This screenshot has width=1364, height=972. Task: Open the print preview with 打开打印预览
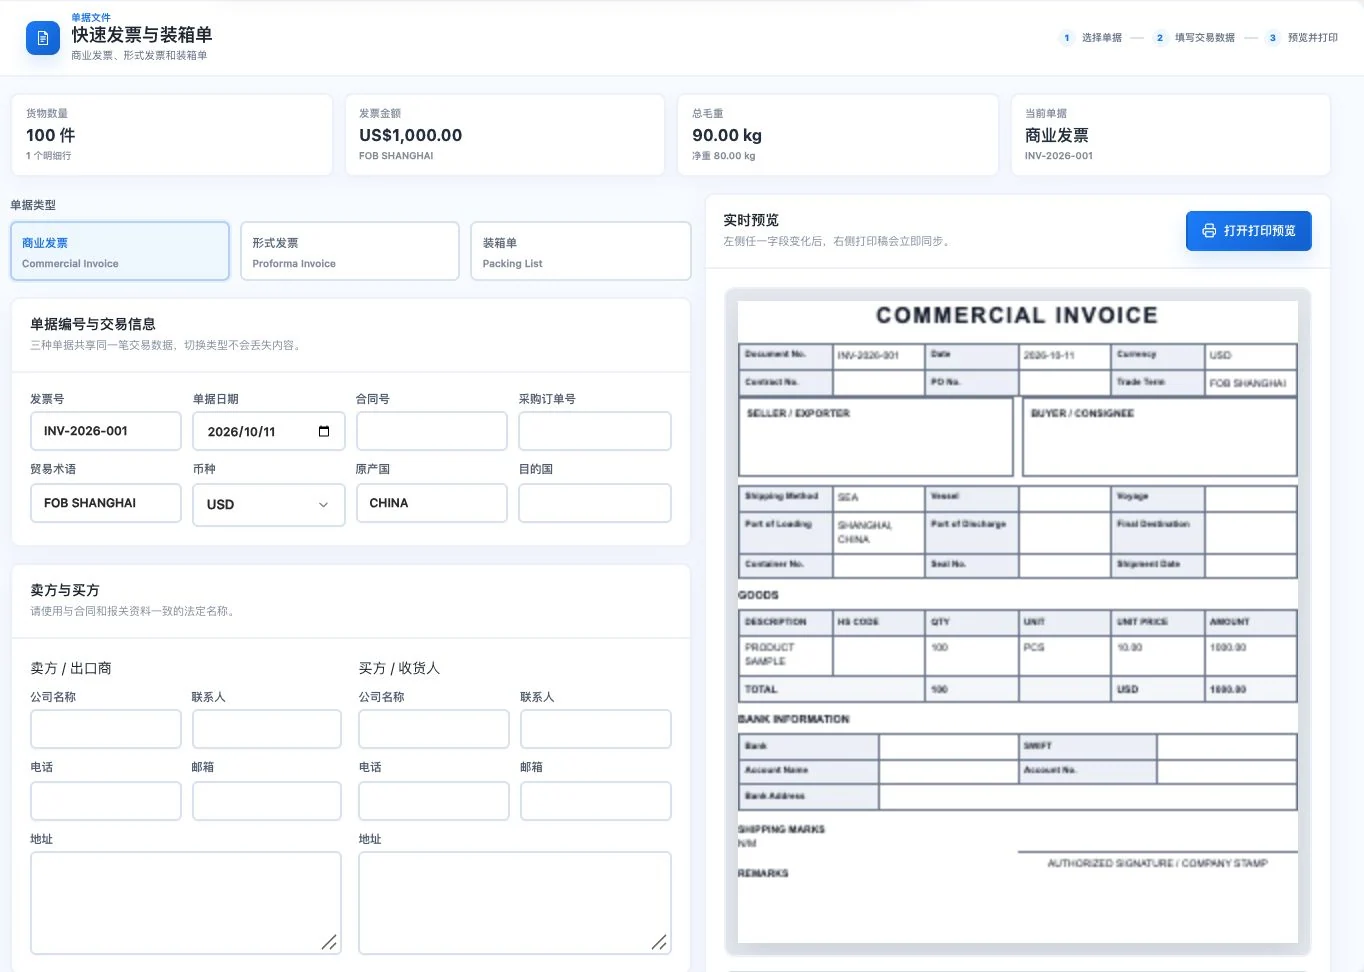1248,231
